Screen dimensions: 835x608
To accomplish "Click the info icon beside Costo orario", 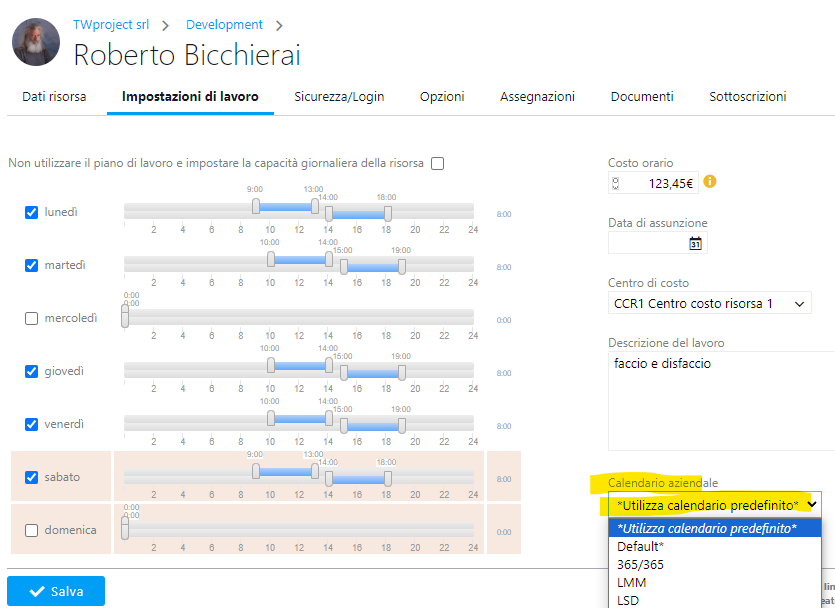I will click(710, 184).
